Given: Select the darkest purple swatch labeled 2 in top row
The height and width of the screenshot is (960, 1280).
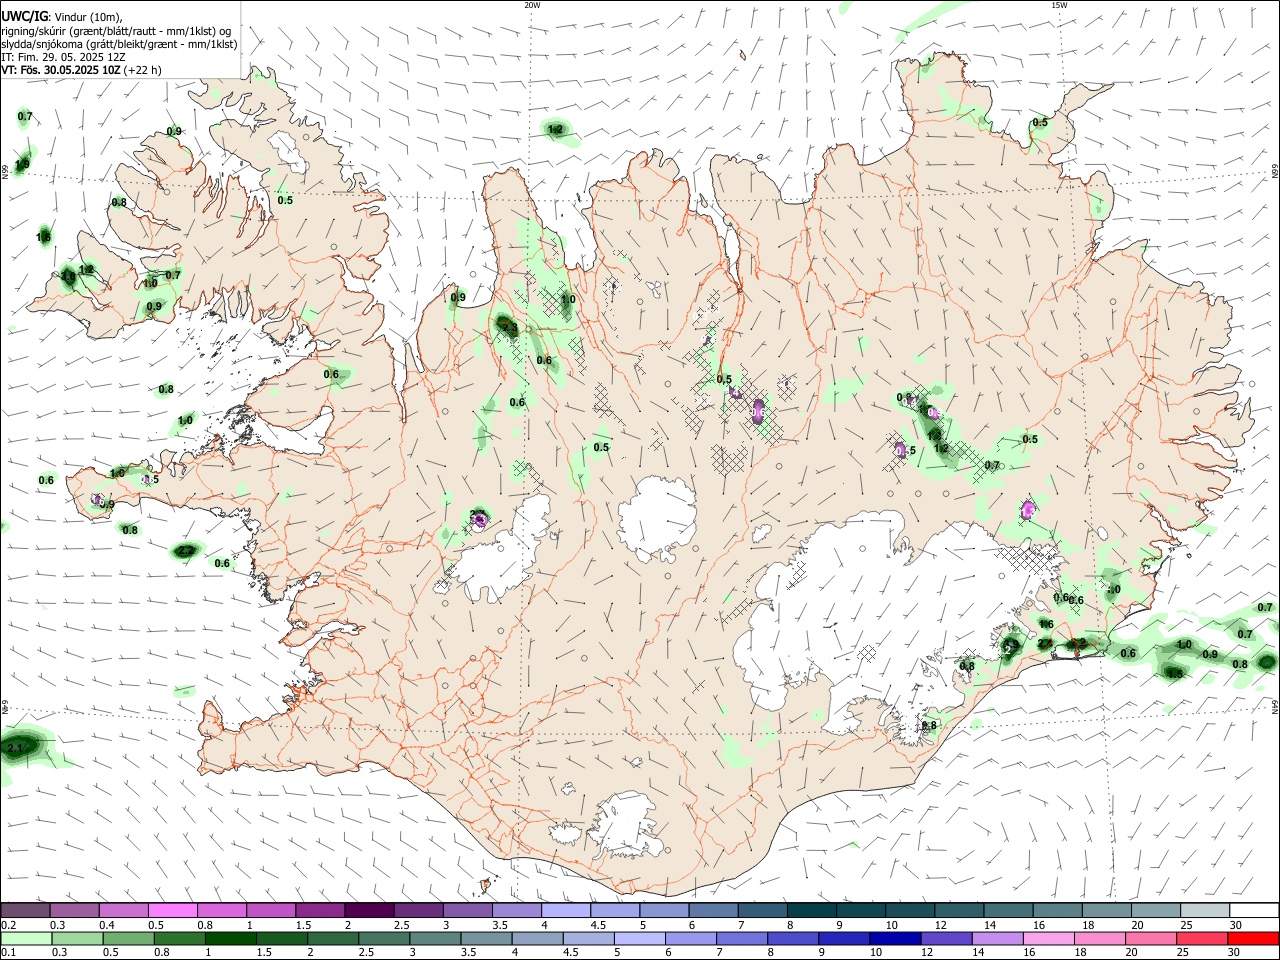Looking at the screenshot, I should click(369, 911).
